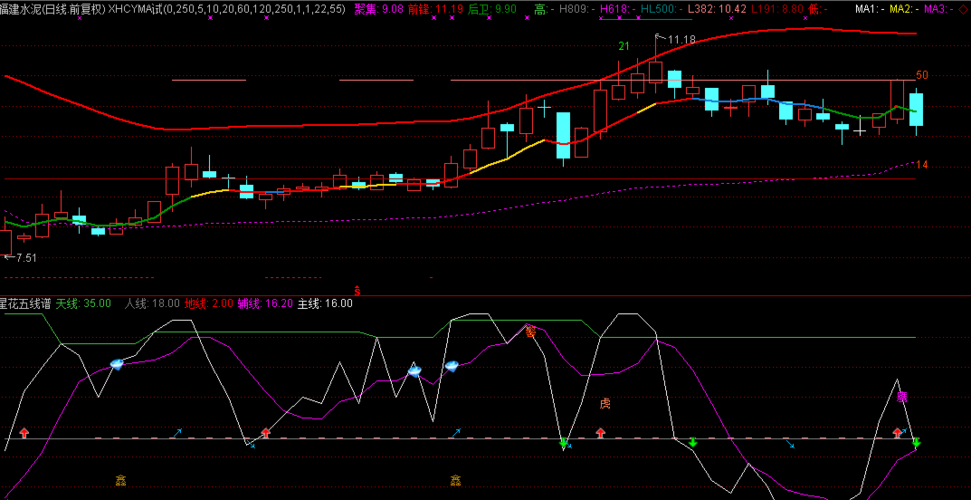Click the L191: 8.80 value
Viewport: 971px width, 500px height.
(x=775, y=9)
